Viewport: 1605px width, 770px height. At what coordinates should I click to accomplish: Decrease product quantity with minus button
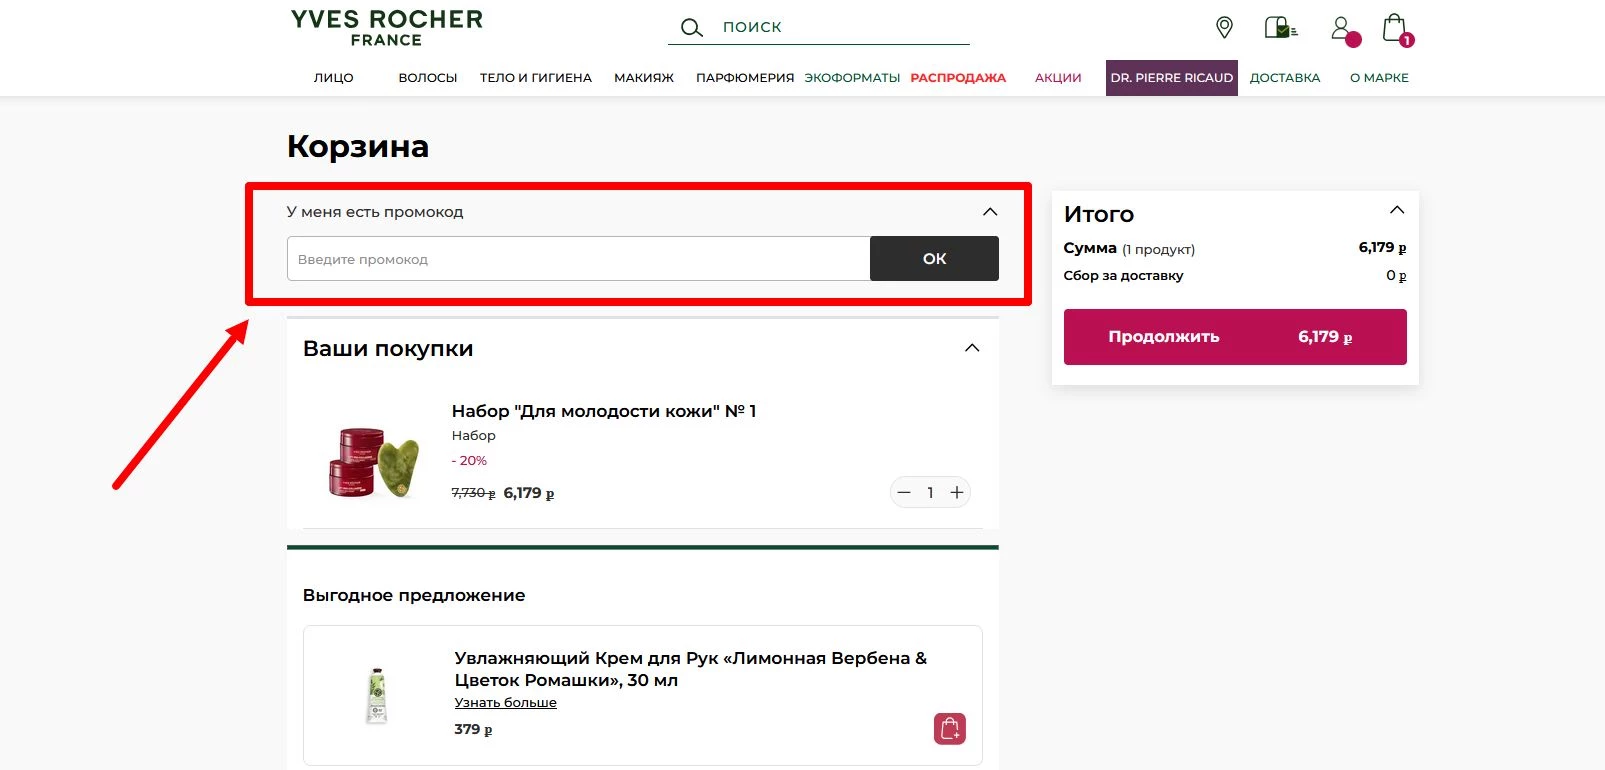(x=904, y=492)
